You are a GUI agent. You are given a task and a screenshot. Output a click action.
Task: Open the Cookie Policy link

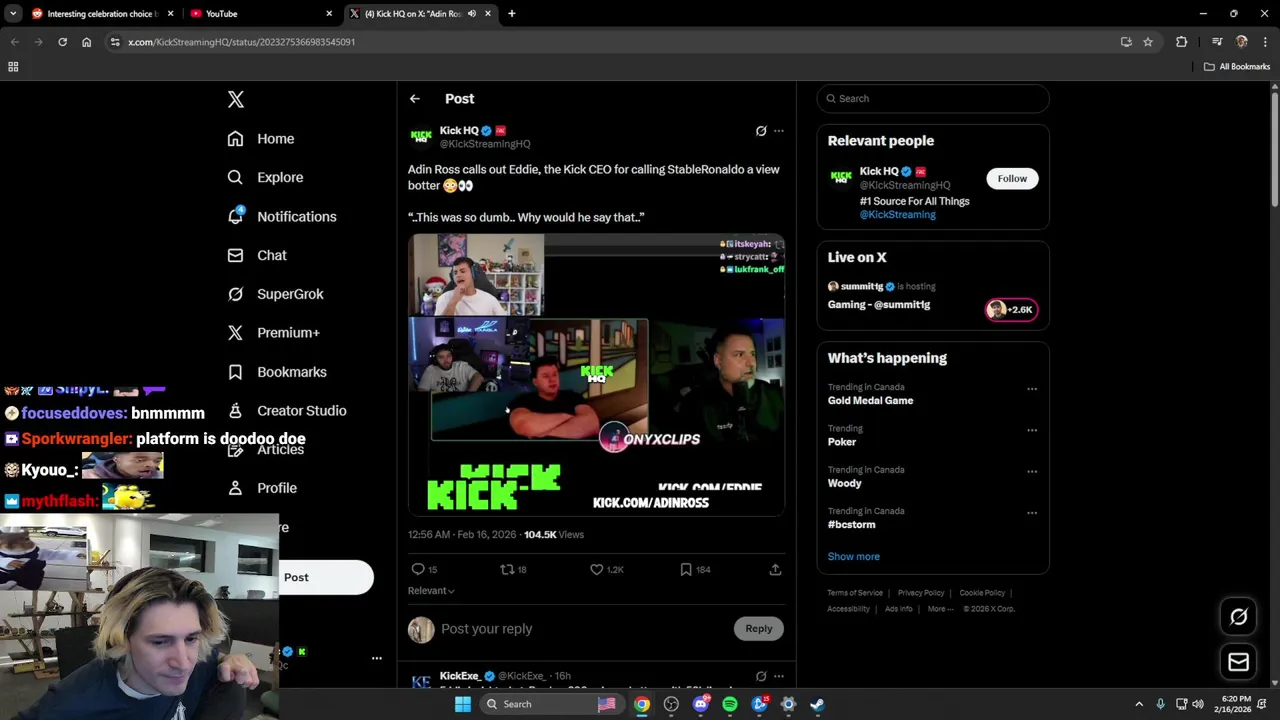982,593
